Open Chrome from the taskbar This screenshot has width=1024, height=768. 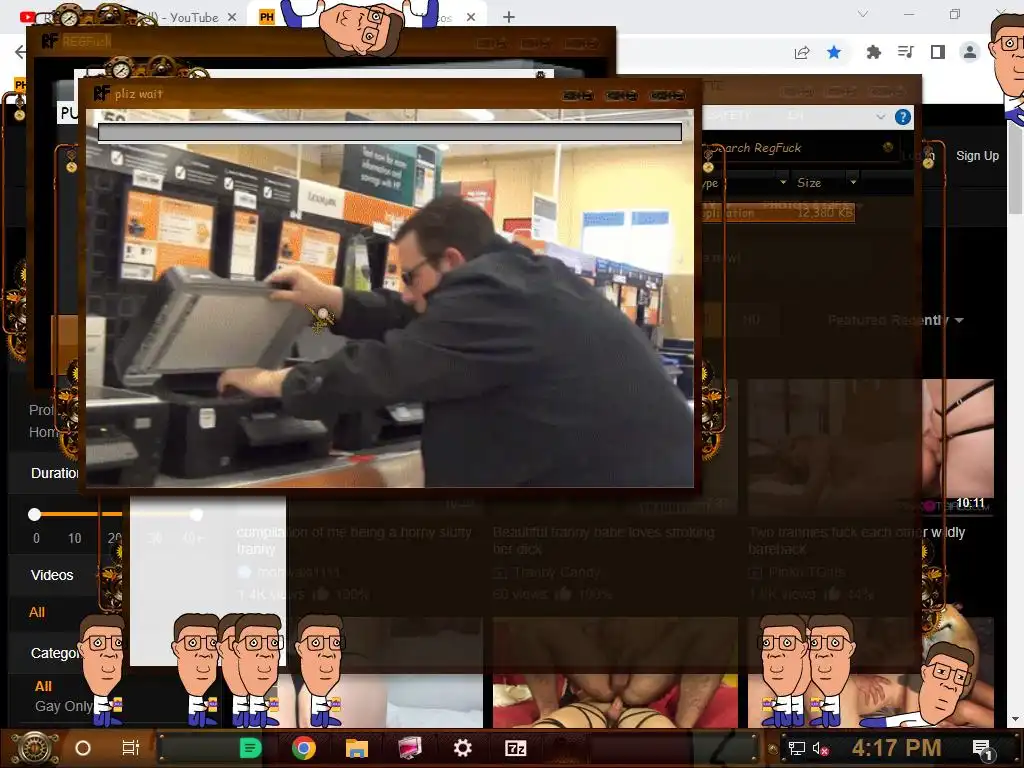304,748
